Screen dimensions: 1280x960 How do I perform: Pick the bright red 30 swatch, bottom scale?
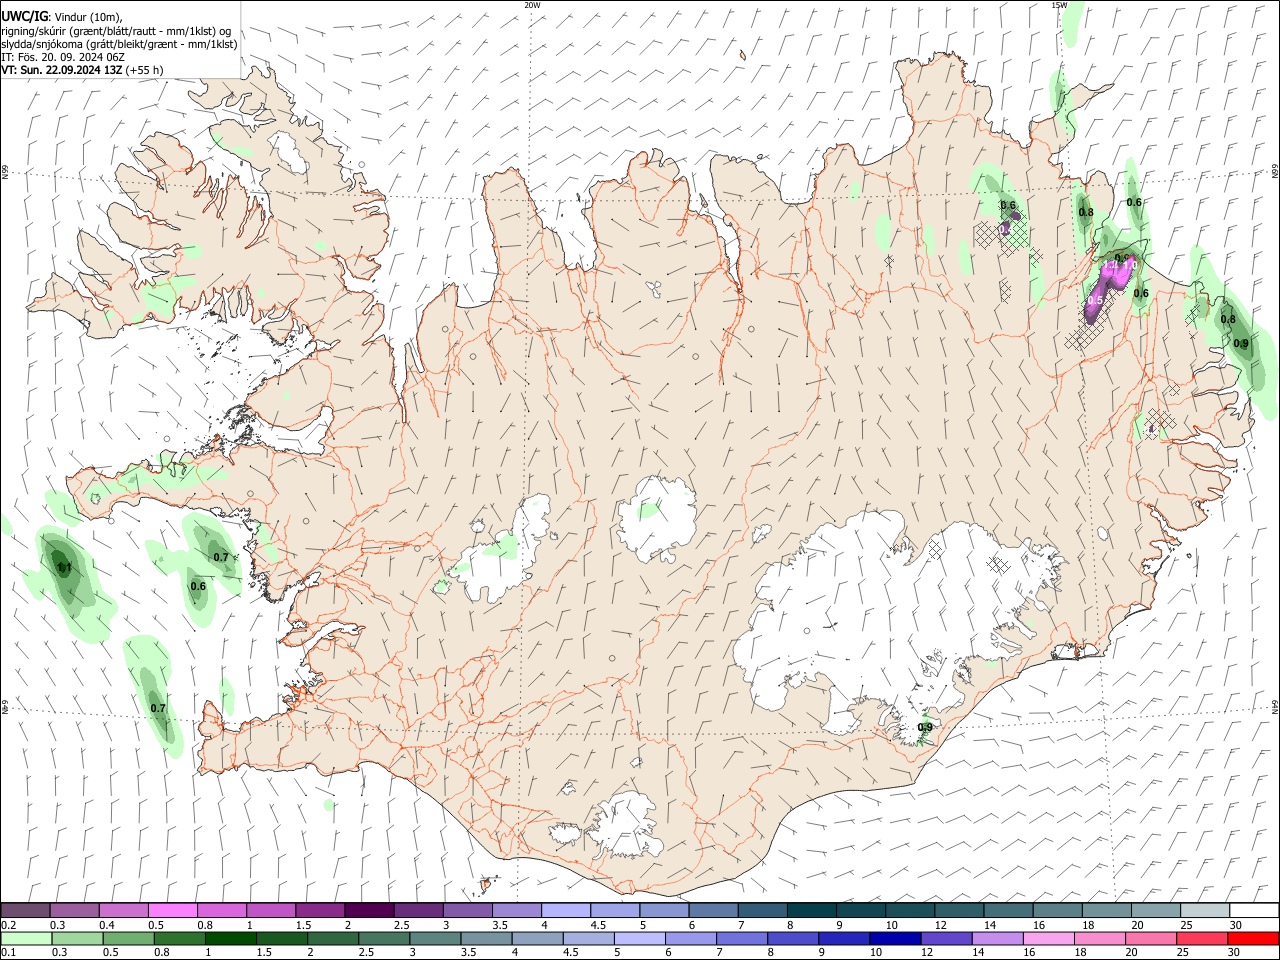[x=1253, y=938]
